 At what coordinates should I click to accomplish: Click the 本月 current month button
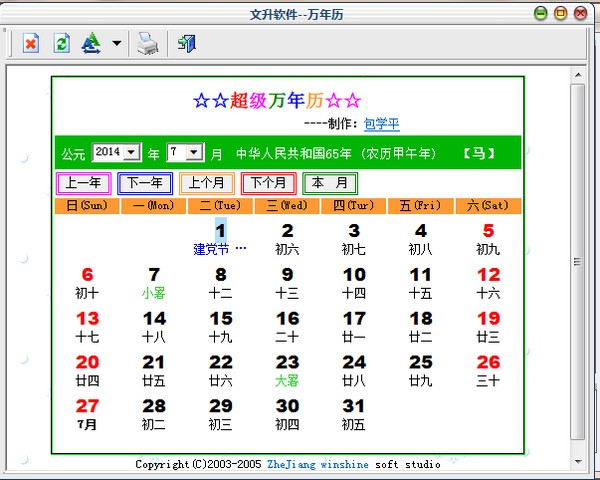point(330,183)
